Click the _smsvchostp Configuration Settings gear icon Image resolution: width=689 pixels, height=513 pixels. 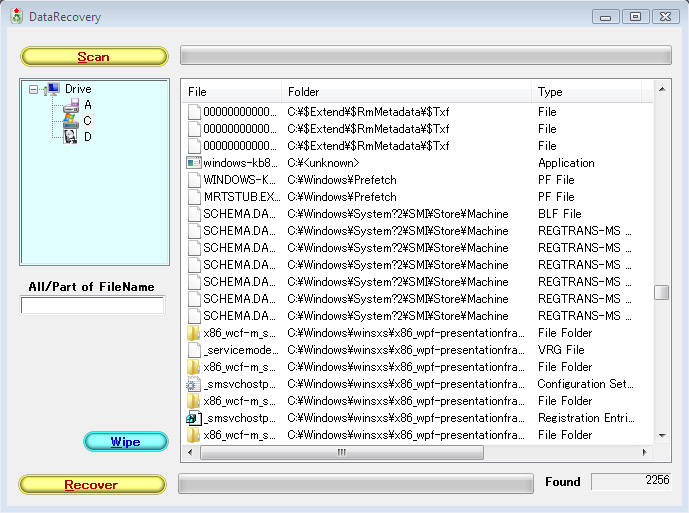[195, 384]
